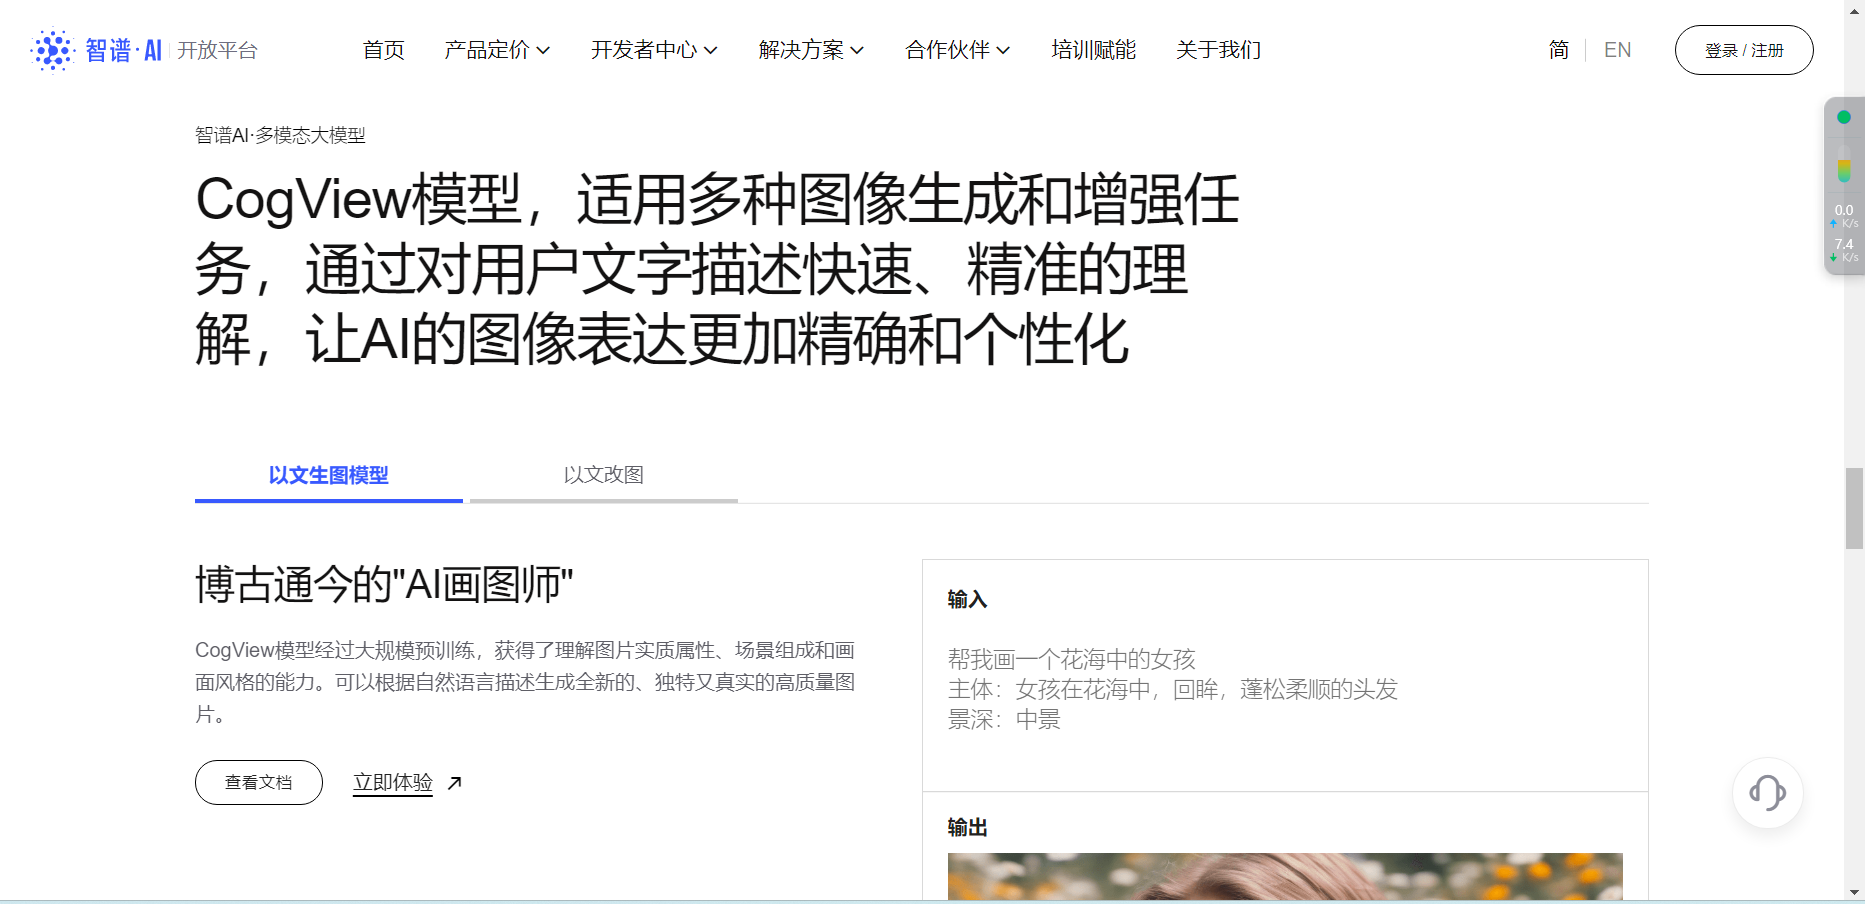Click the network speed widget readout
The image size is (1865, 904).
(1844, 234)
